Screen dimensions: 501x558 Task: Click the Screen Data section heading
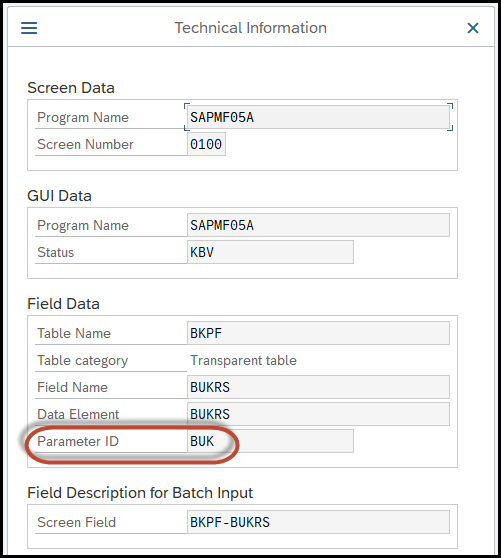point(71,88)
